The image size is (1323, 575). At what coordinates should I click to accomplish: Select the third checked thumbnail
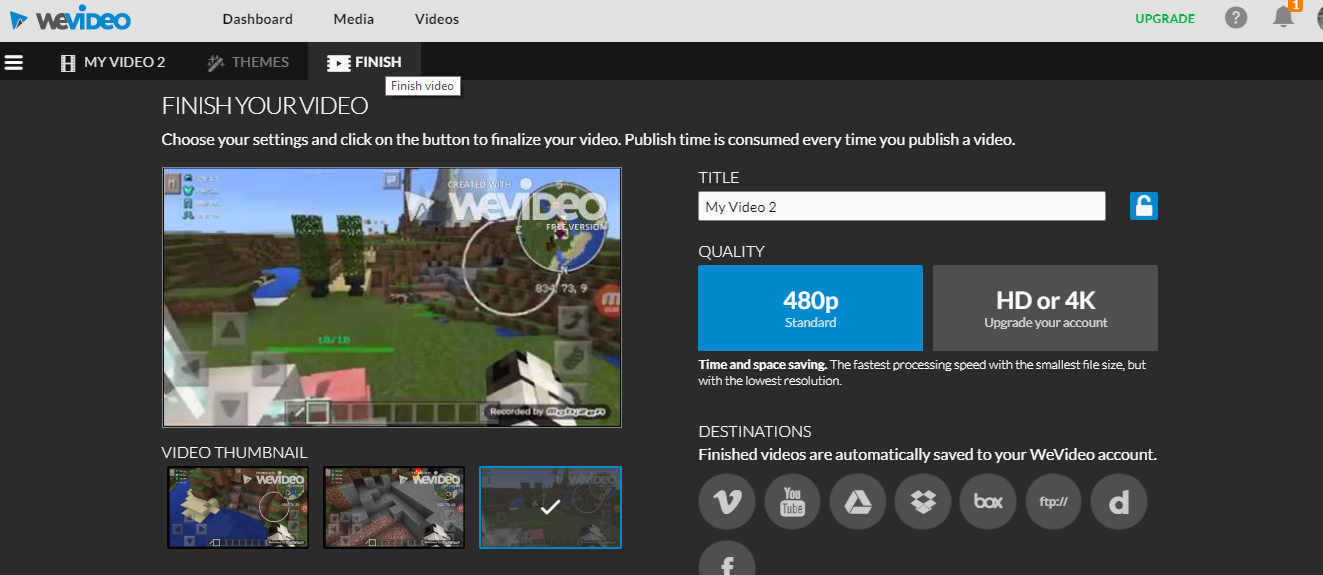coord(550,507)
